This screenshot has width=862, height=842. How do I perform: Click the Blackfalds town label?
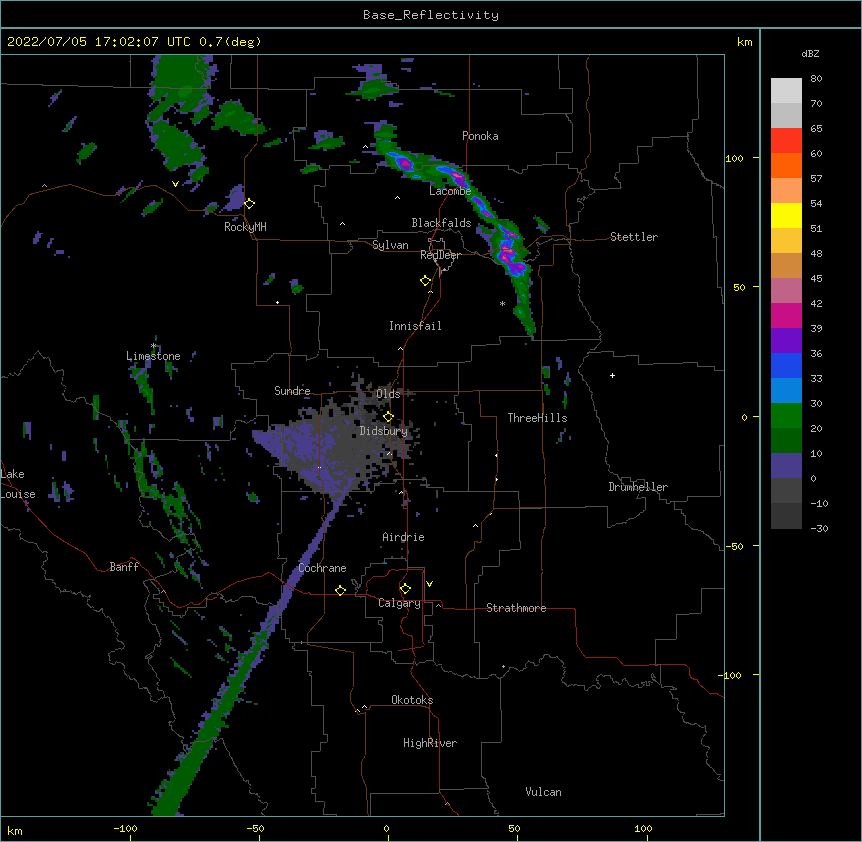coord(441,223)
